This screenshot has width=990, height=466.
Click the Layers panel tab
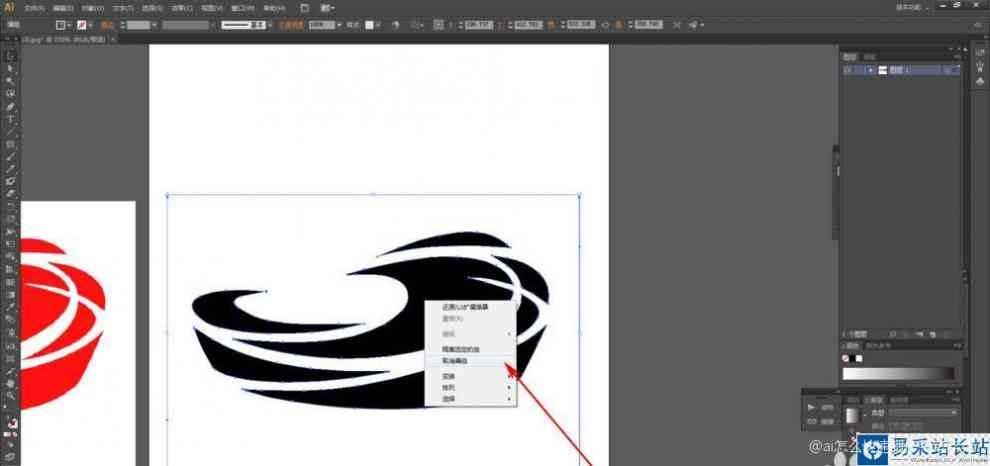point(850,56)
